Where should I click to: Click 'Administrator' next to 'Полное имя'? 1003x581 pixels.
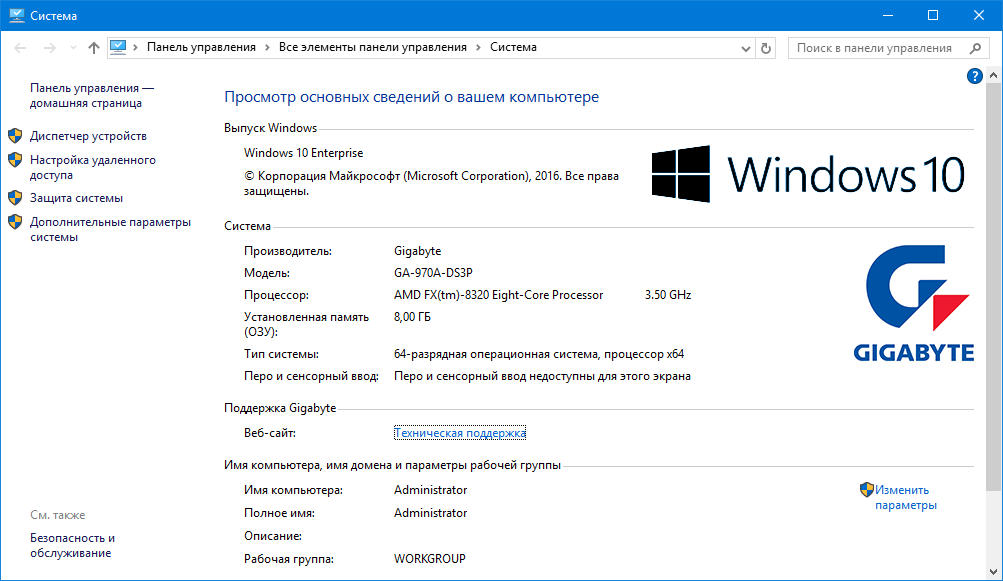(x=430, y=513)
